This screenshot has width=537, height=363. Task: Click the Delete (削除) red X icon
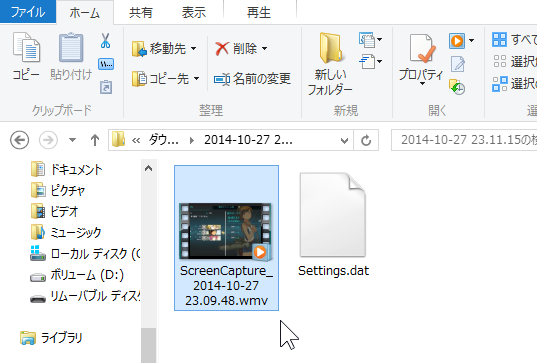[x=222, y=49]
